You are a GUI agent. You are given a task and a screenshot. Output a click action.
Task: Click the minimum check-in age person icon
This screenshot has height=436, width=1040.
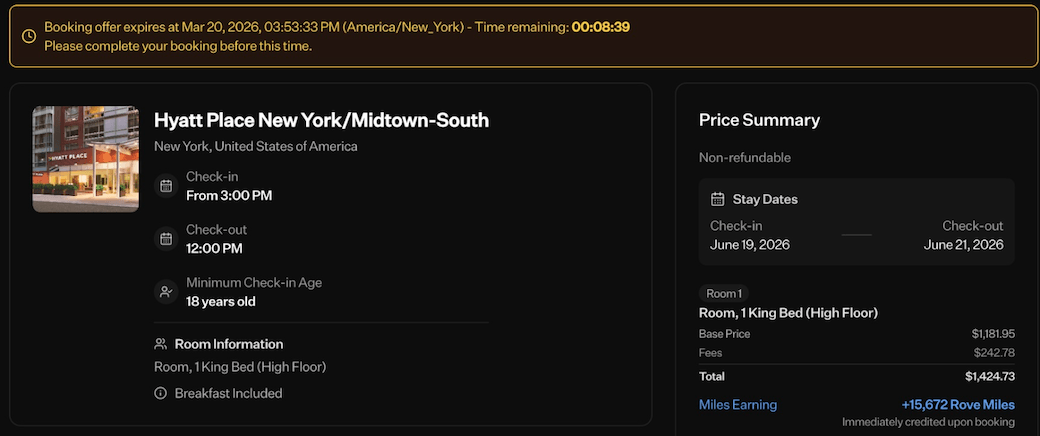(x=166, y=292)
